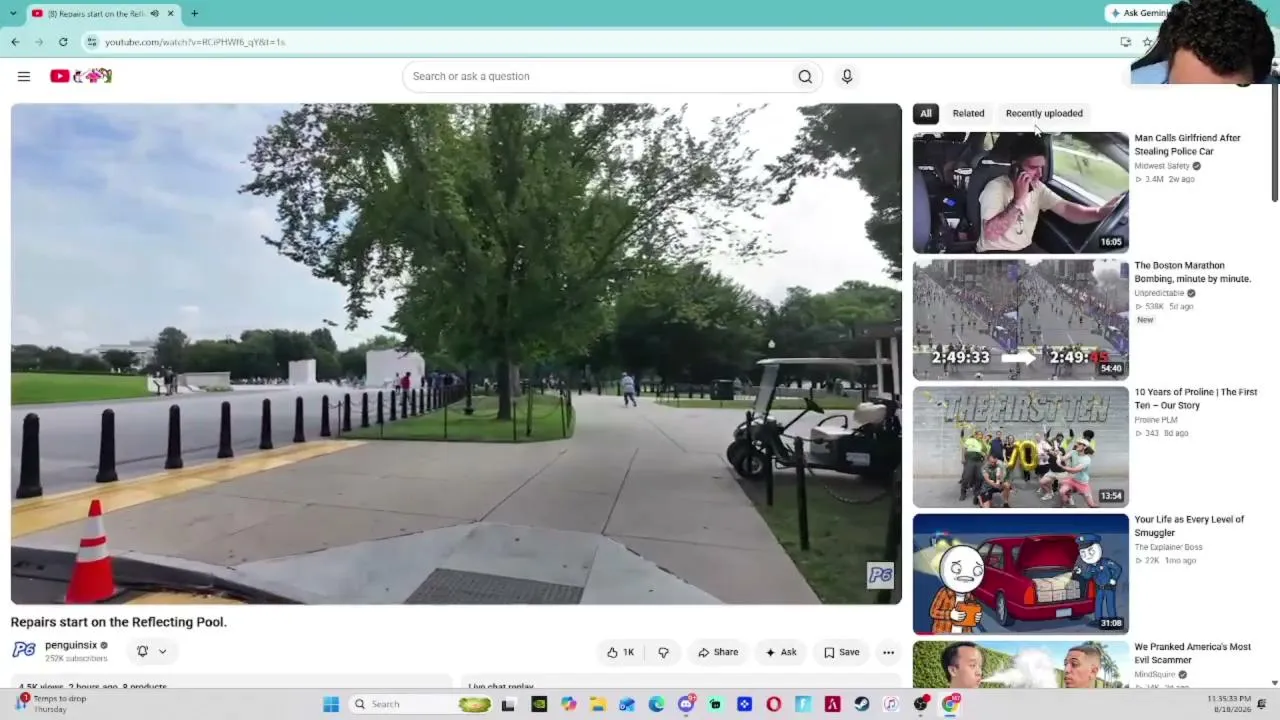Open the Midwest Safety channel name
This screenshot has height=720, width=1280.
point(1162,166)
